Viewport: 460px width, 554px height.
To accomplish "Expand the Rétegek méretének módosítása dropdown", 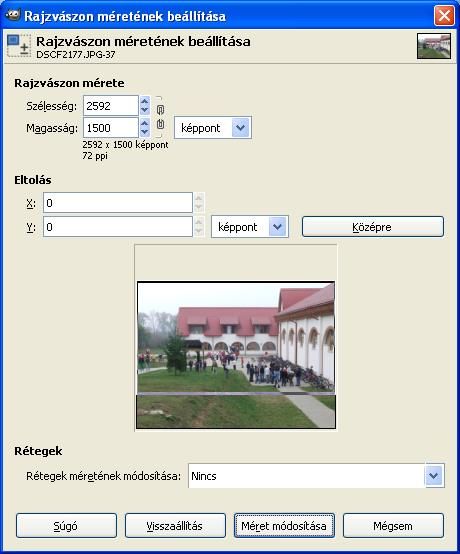I will click(x=316, y=476).
